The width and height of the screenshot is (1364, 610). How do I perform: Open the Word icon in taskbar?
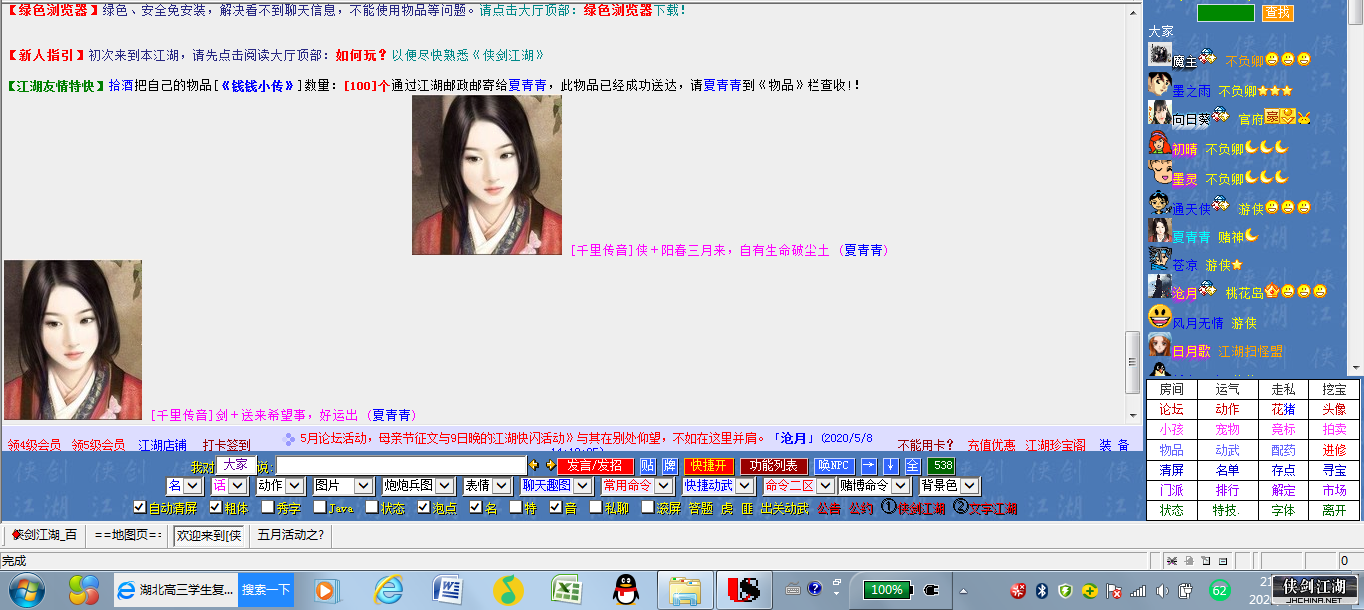[446, 590]
